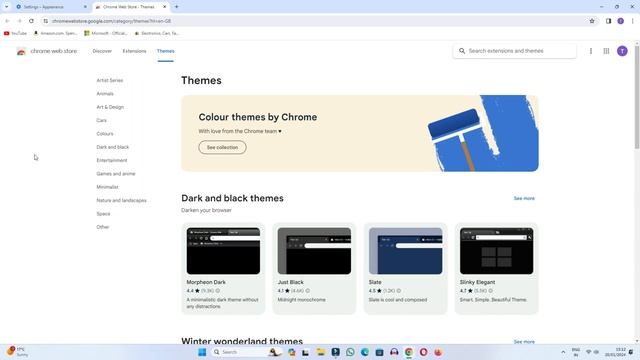Open the Slate theme thumbnail
Viewport: 640px width, 360px height.
click(405, 251)
